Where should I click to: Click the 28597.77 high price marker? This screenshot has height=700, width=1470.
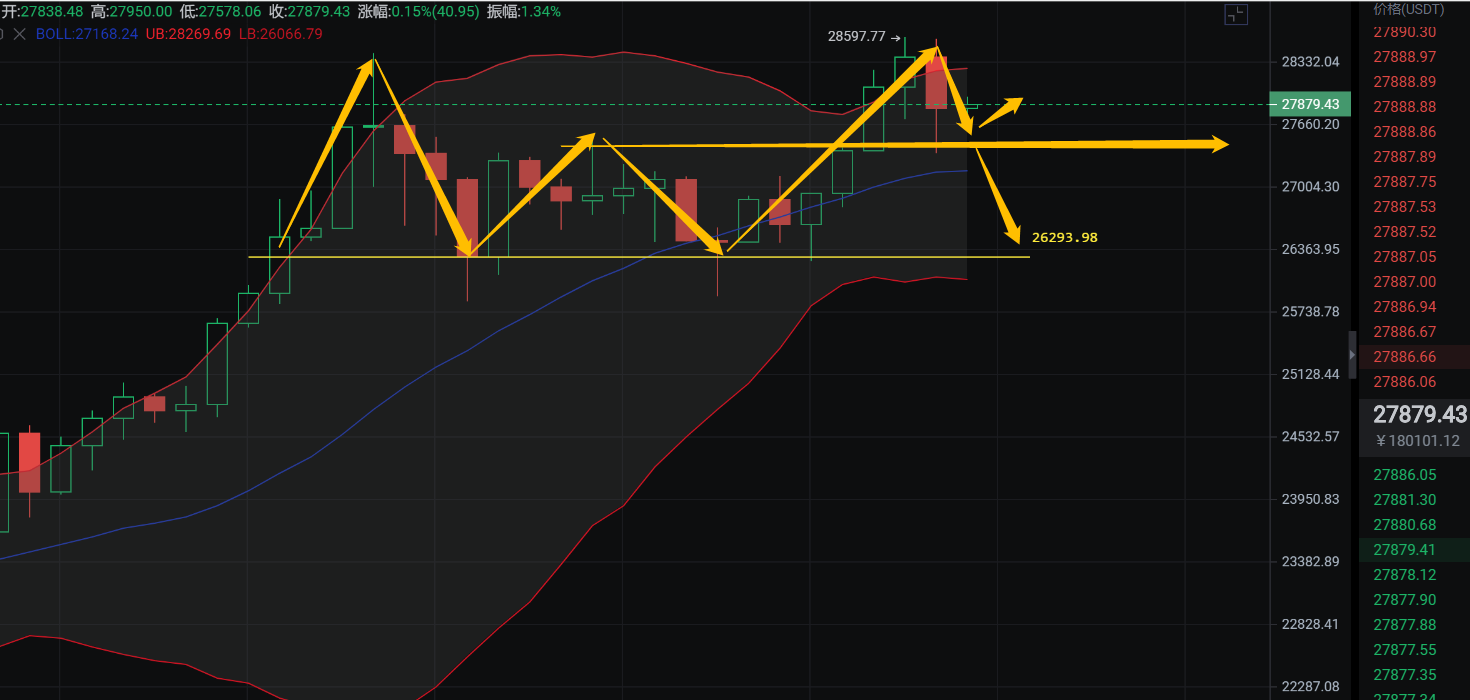(x=856, y=36)
